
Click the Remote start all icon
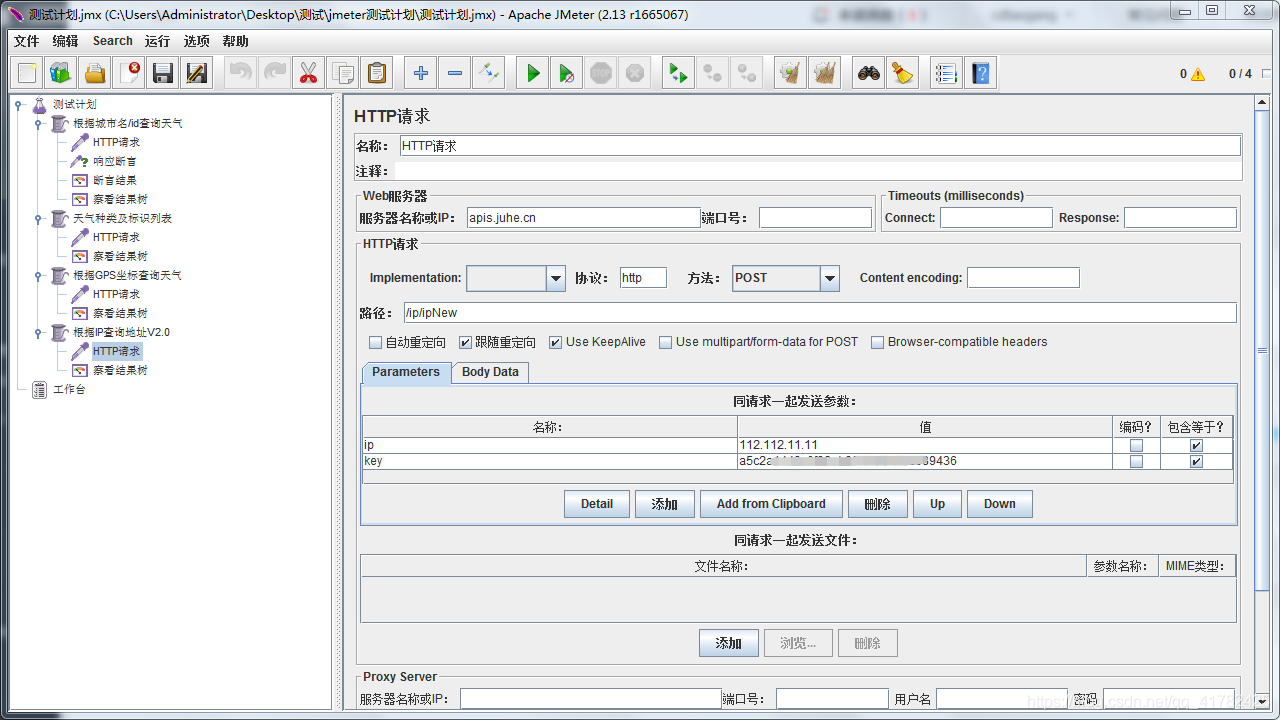679,73
